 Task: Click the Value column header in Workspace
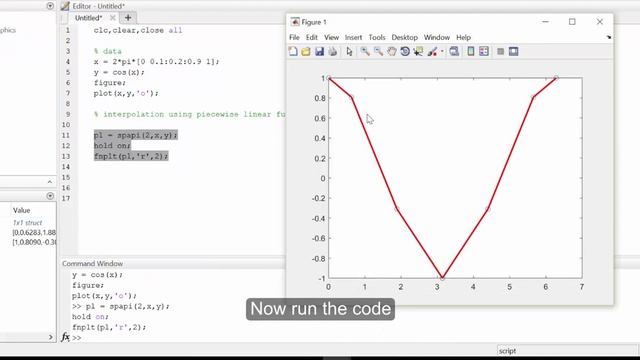22,211
